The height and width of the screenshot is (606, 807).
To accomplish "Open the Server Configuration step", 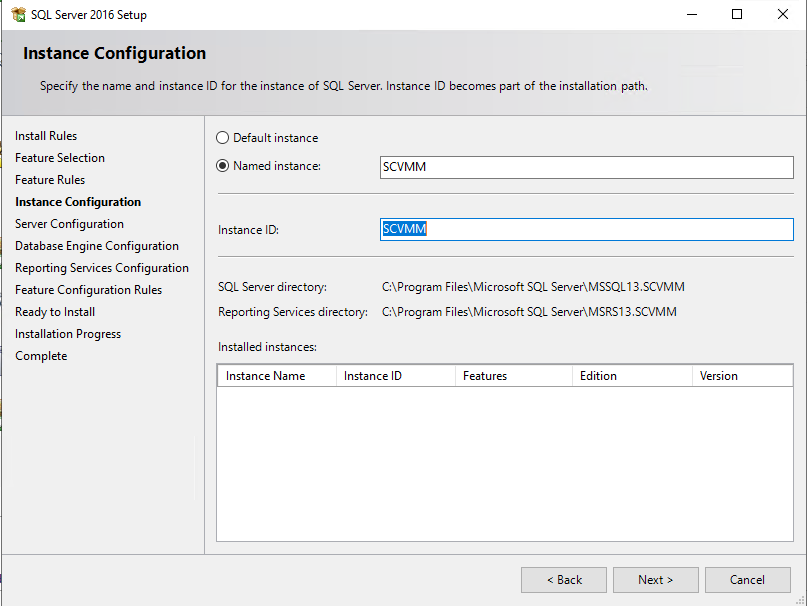I will click(69, 224).
